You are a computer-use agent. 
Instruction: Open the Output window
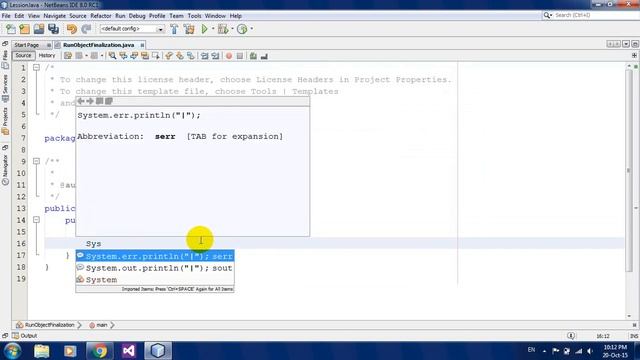24,336
